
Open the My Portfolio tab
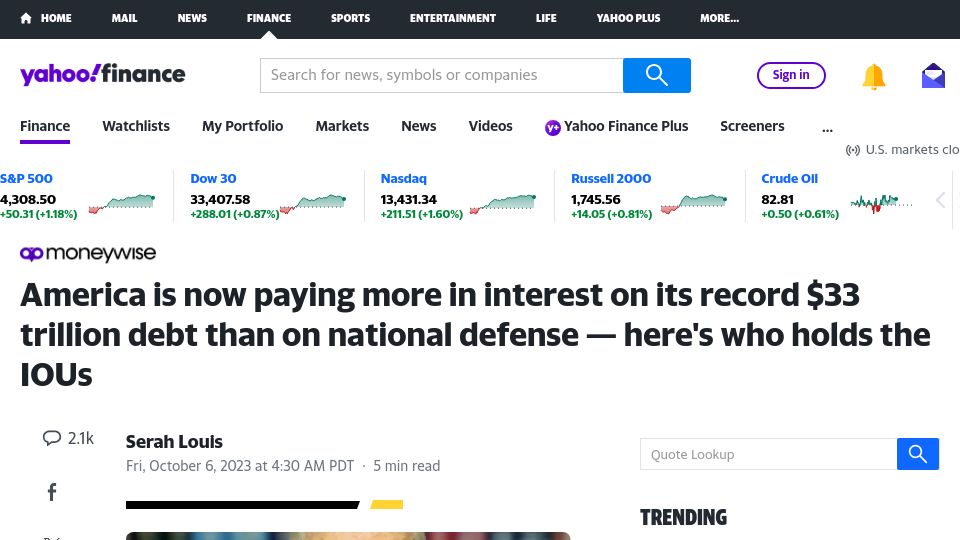[242, 126]
